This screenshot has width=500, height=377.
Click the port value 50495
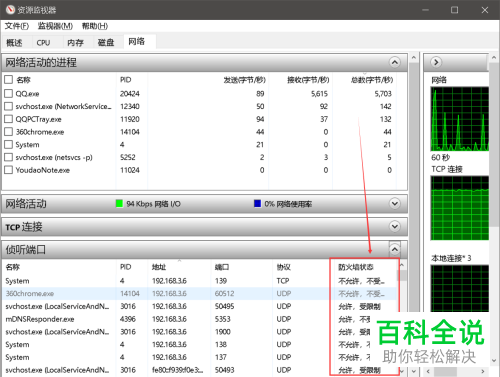point(225,306)
